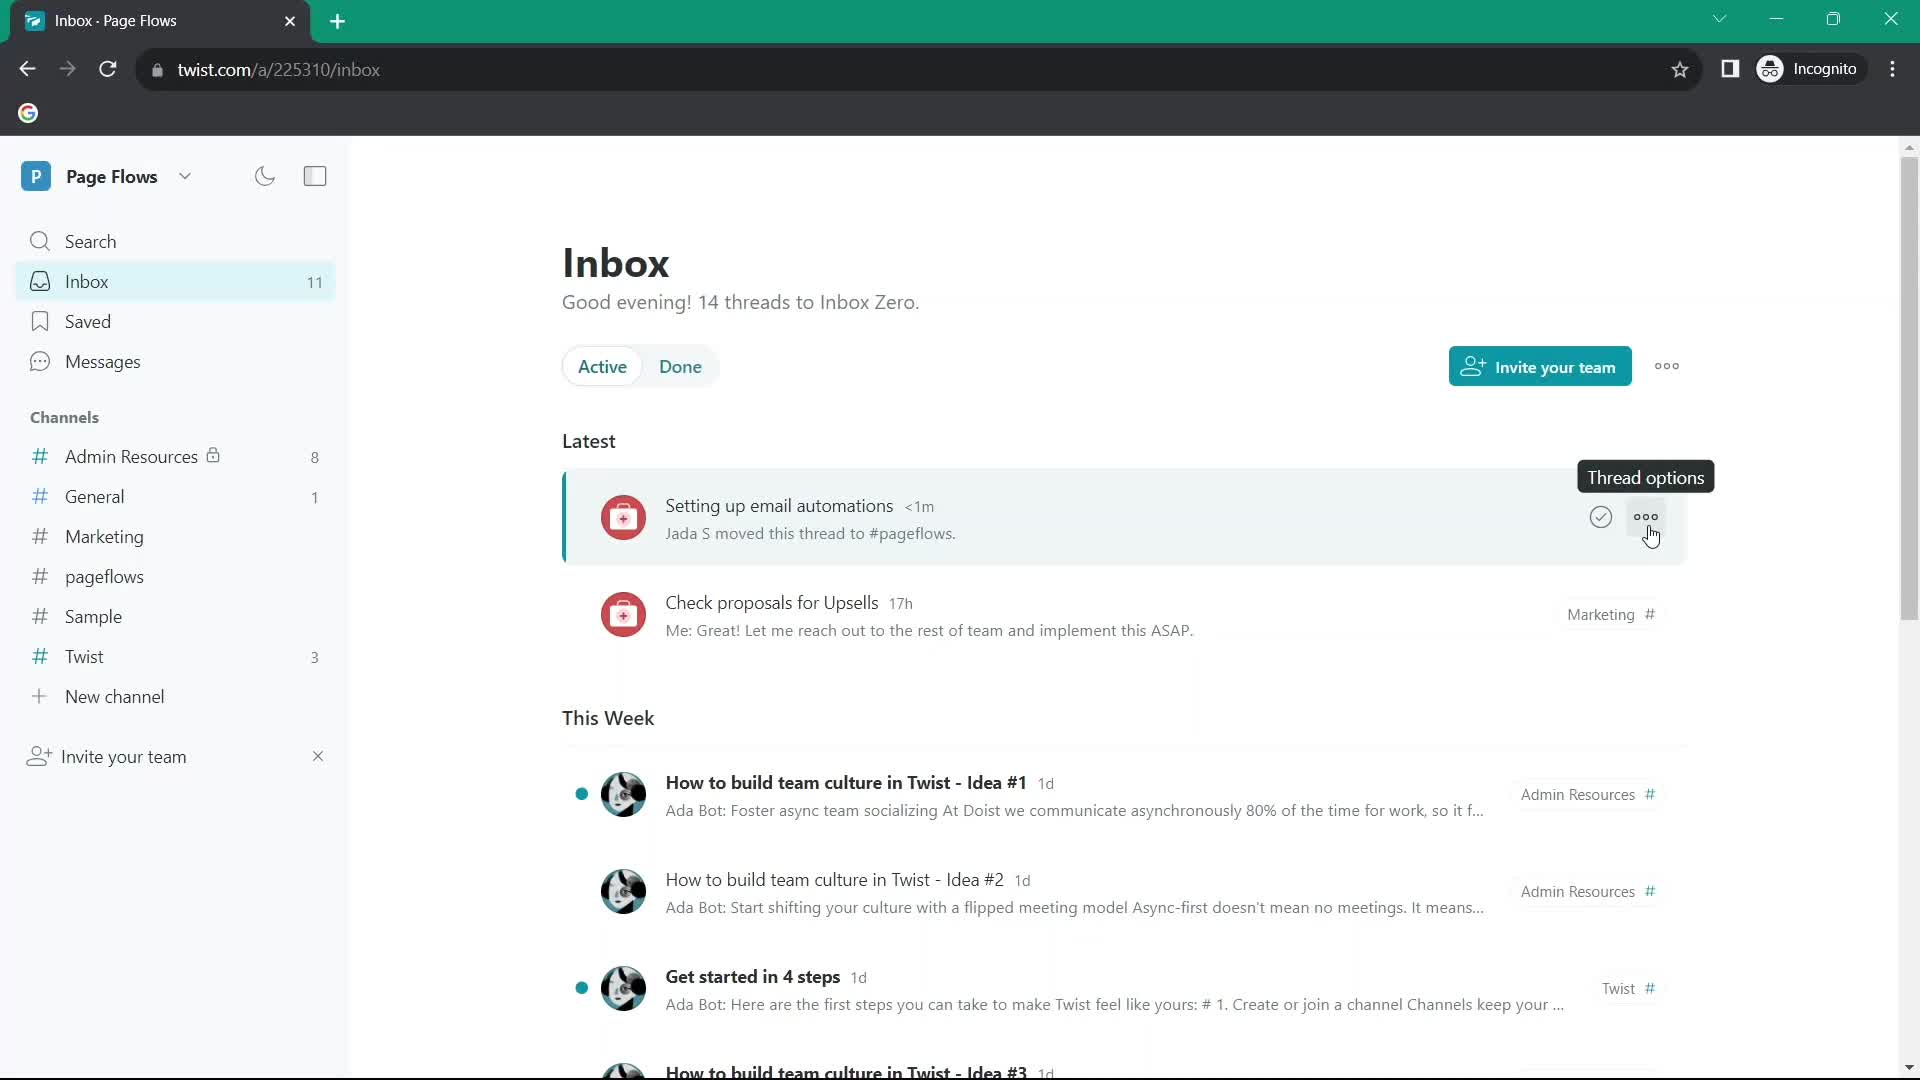Select the Active tab
This screenshot has width=1920, height=1080.
coord(601,367)
